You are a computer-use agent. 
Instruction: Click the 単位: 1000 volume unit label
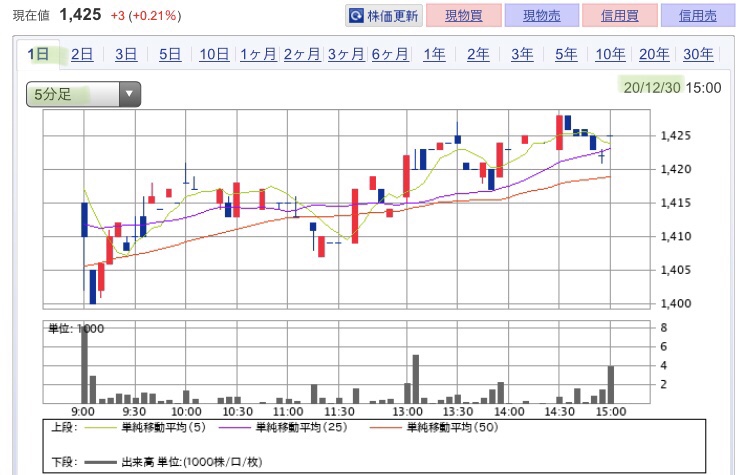click(x=76, y=329)
